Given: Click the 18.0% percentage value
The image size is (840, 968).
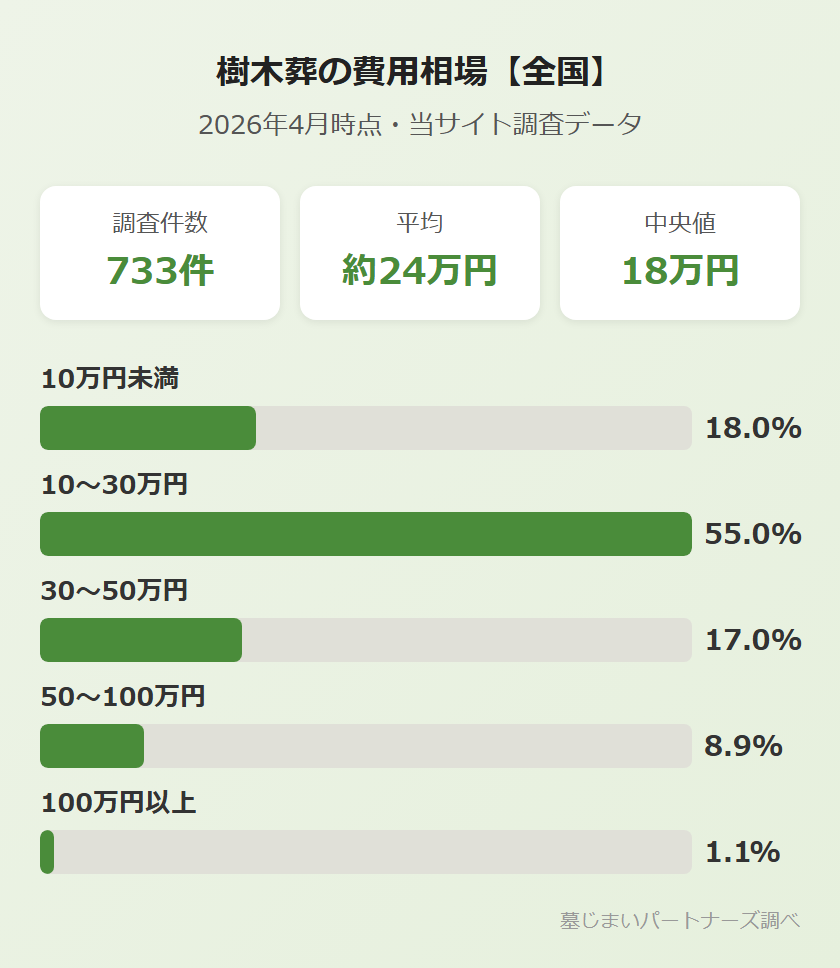Looking at the screenshot, I should pos(753,428).
